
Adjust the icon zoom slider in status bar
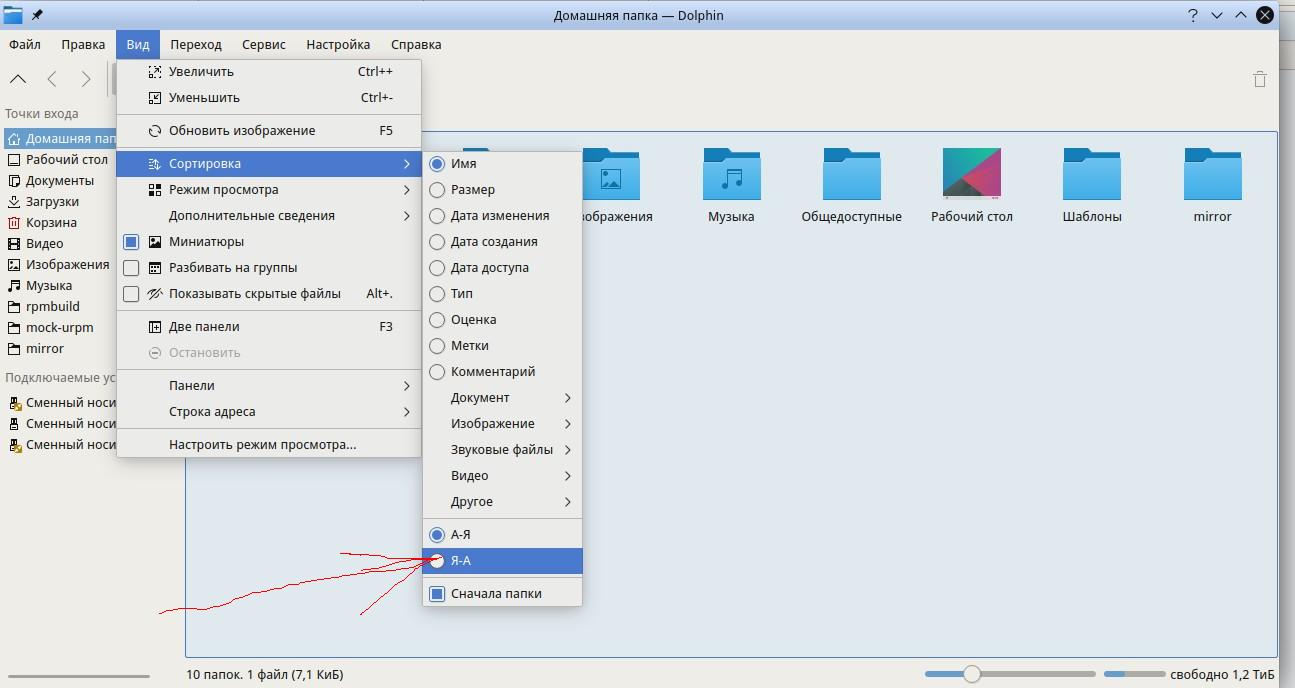[x=1010, y=675]
